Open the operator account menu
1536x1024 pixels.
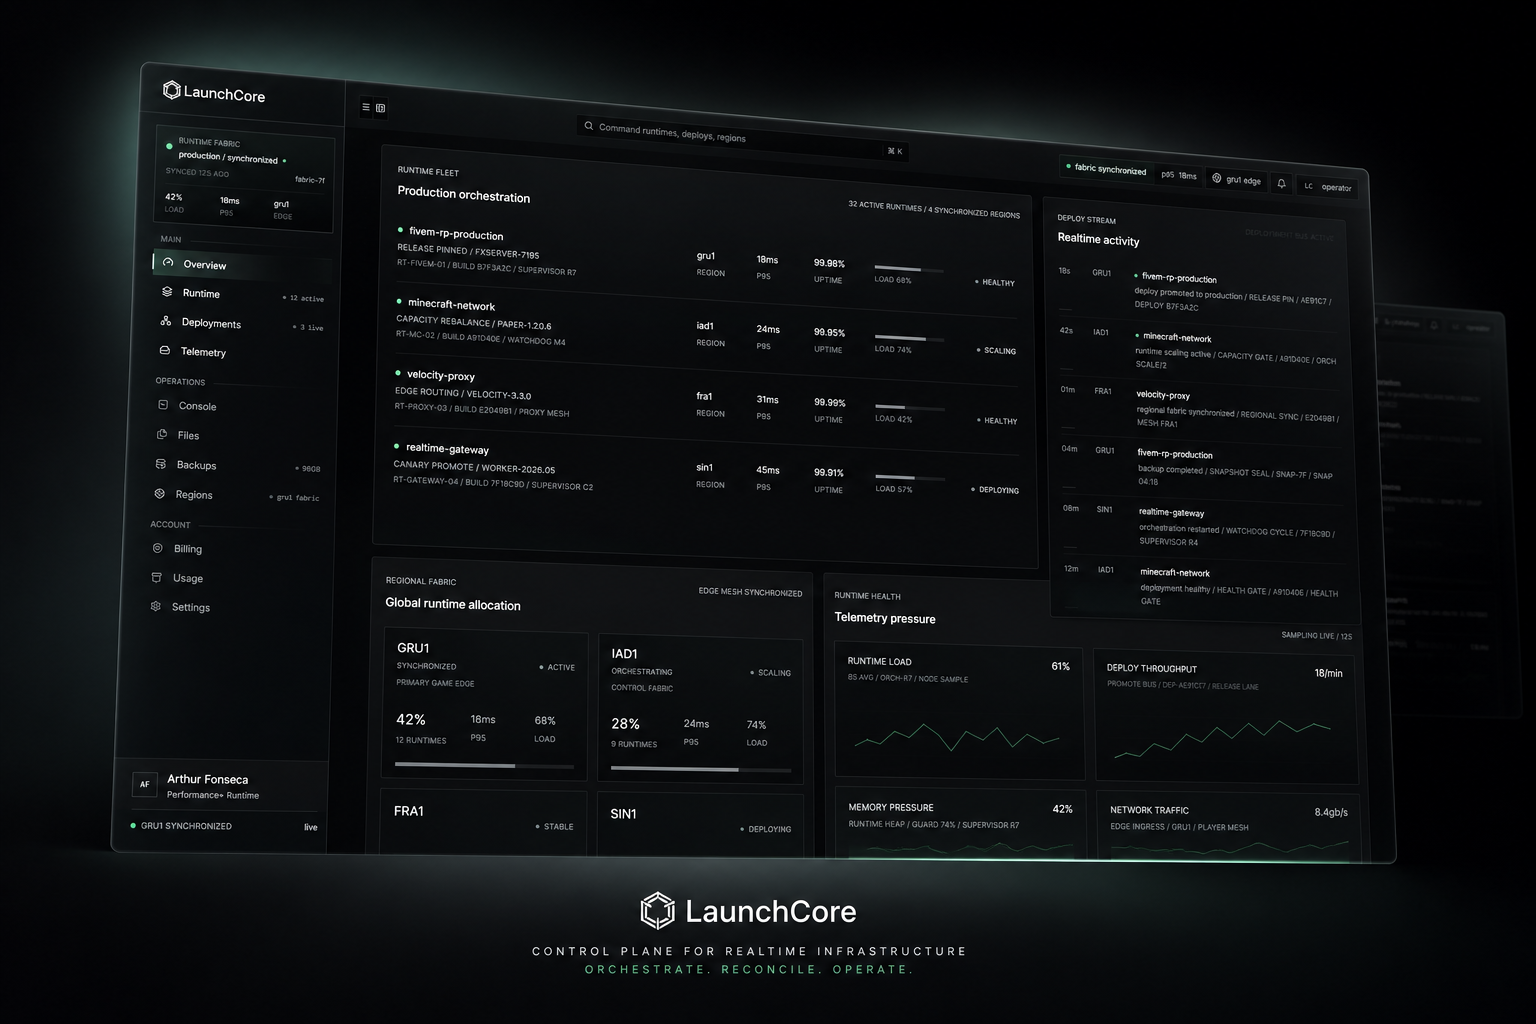(1327, 186)
